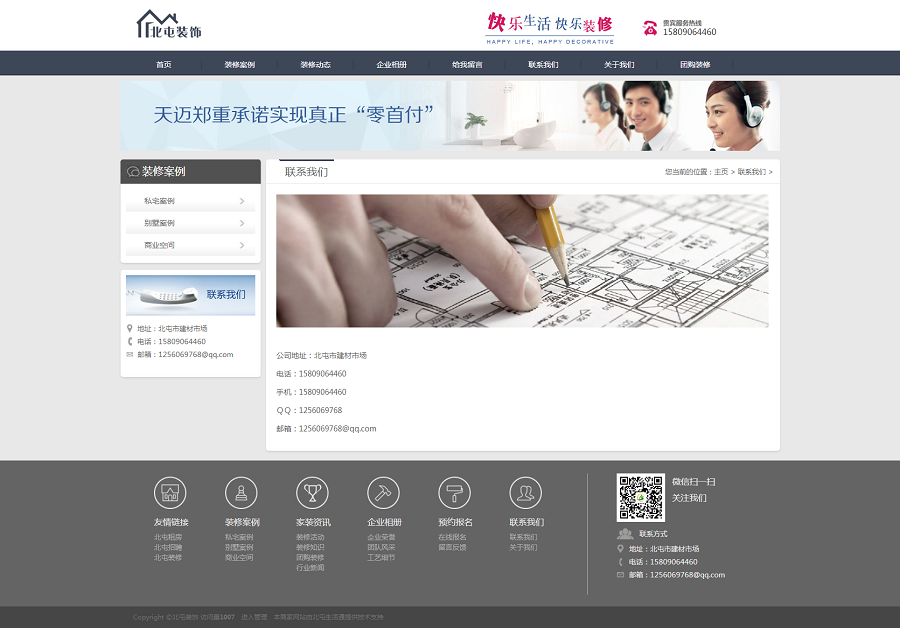Viewport: 900px width, 628px height.
Task: Select 装修动态 in the navigation bar
Action: coord(315,65)
